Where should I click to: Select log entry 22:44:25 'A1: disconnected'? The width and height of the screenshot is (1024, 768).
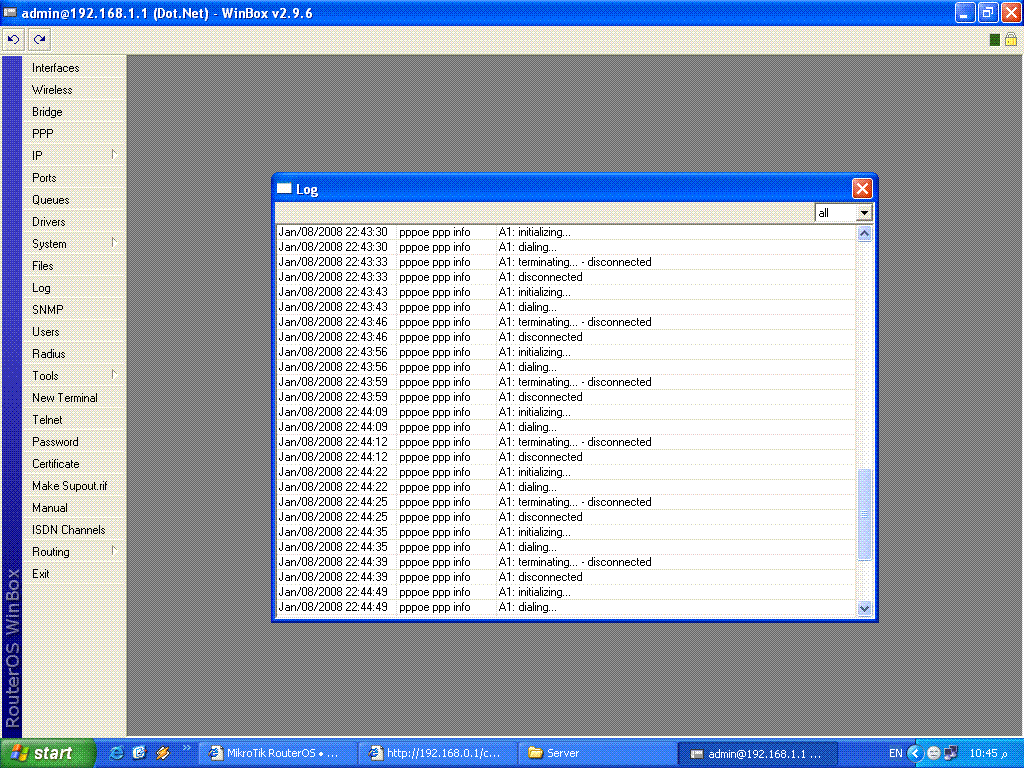click(566, 517)
